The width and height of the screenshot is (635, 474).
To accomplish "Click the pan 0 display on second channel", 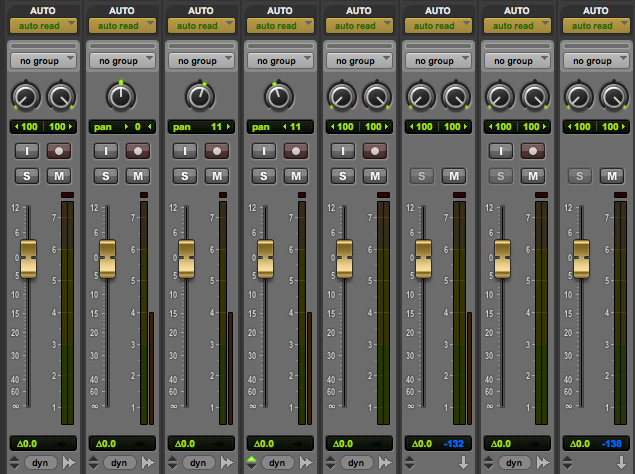I will coord(122,127).
